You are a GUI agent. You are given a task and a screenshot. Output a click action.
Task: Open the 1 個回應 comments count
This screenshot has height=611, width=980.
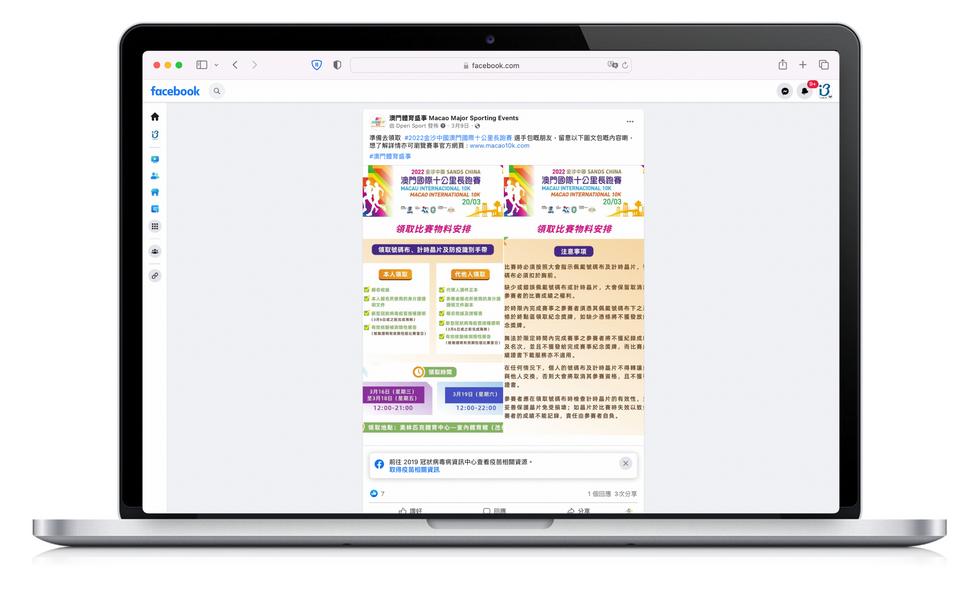tap(599, 494)
